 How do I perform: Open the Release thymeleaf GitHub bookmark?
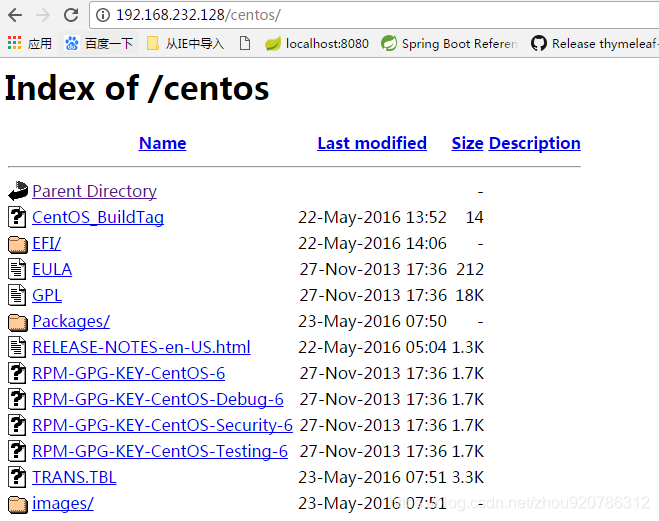pos(594,43)
